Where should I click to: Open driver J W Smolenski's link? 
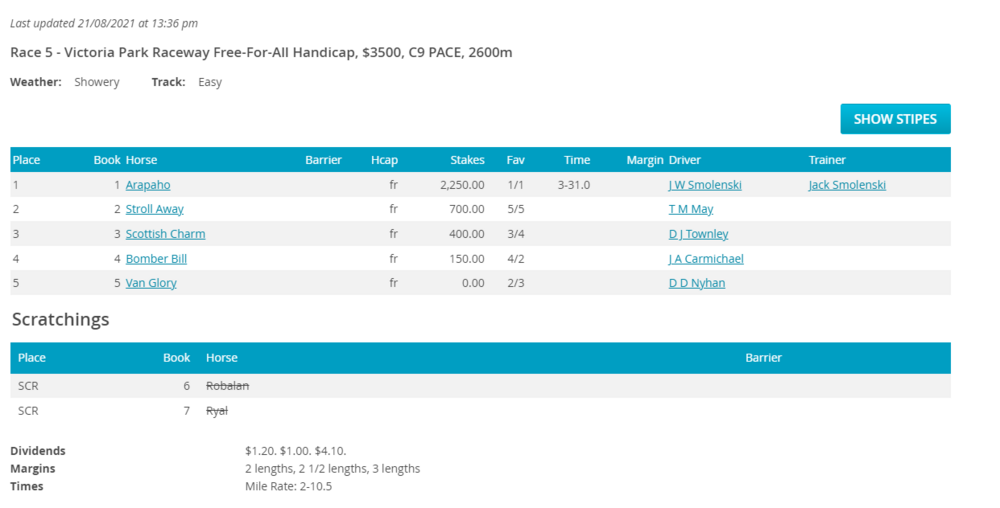704,185
